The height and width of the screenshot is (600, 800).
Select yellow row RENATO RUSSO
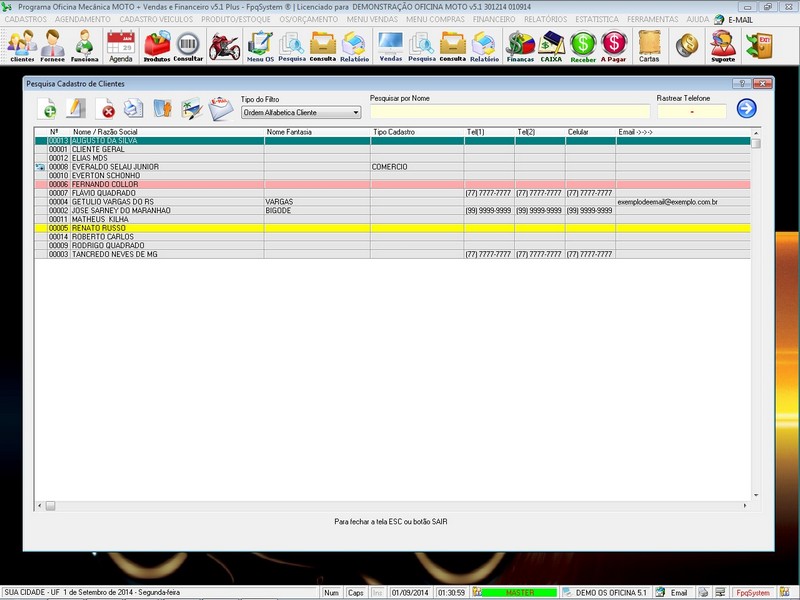[x=392, y=228]
